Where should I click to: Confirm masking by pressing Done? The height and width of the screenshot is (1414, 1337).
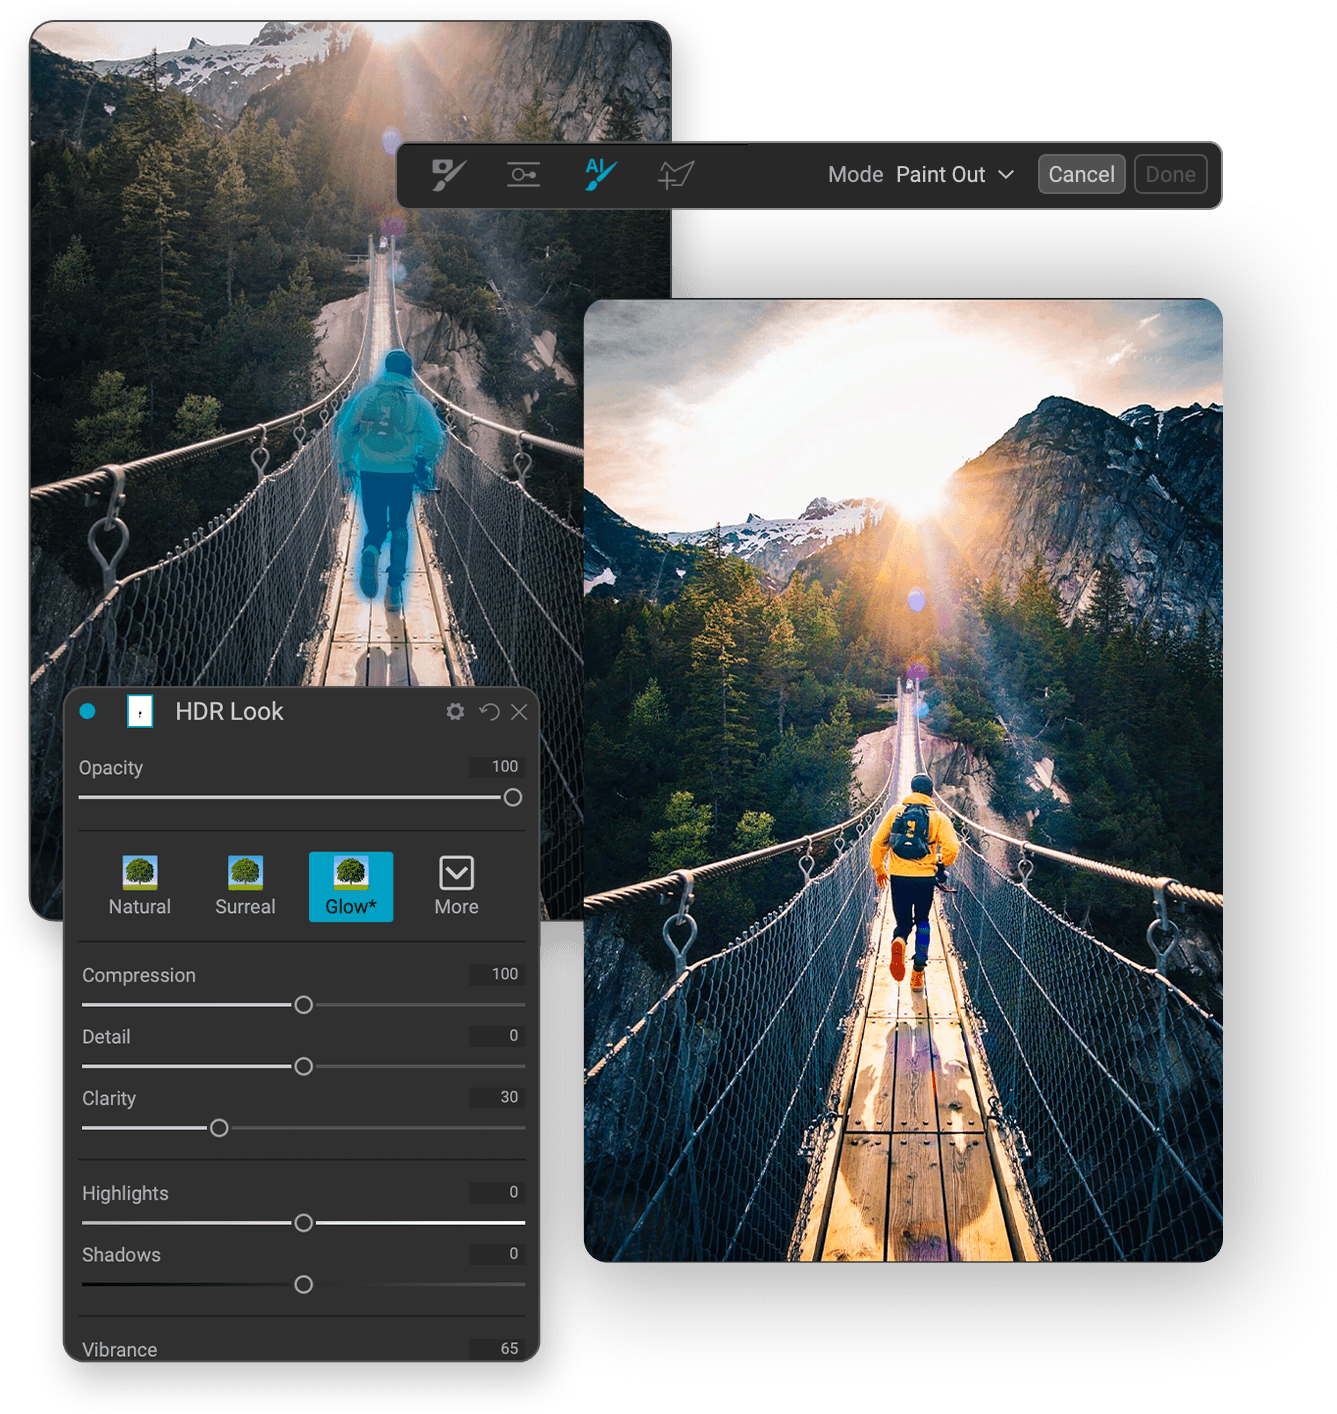point(1170,174)
